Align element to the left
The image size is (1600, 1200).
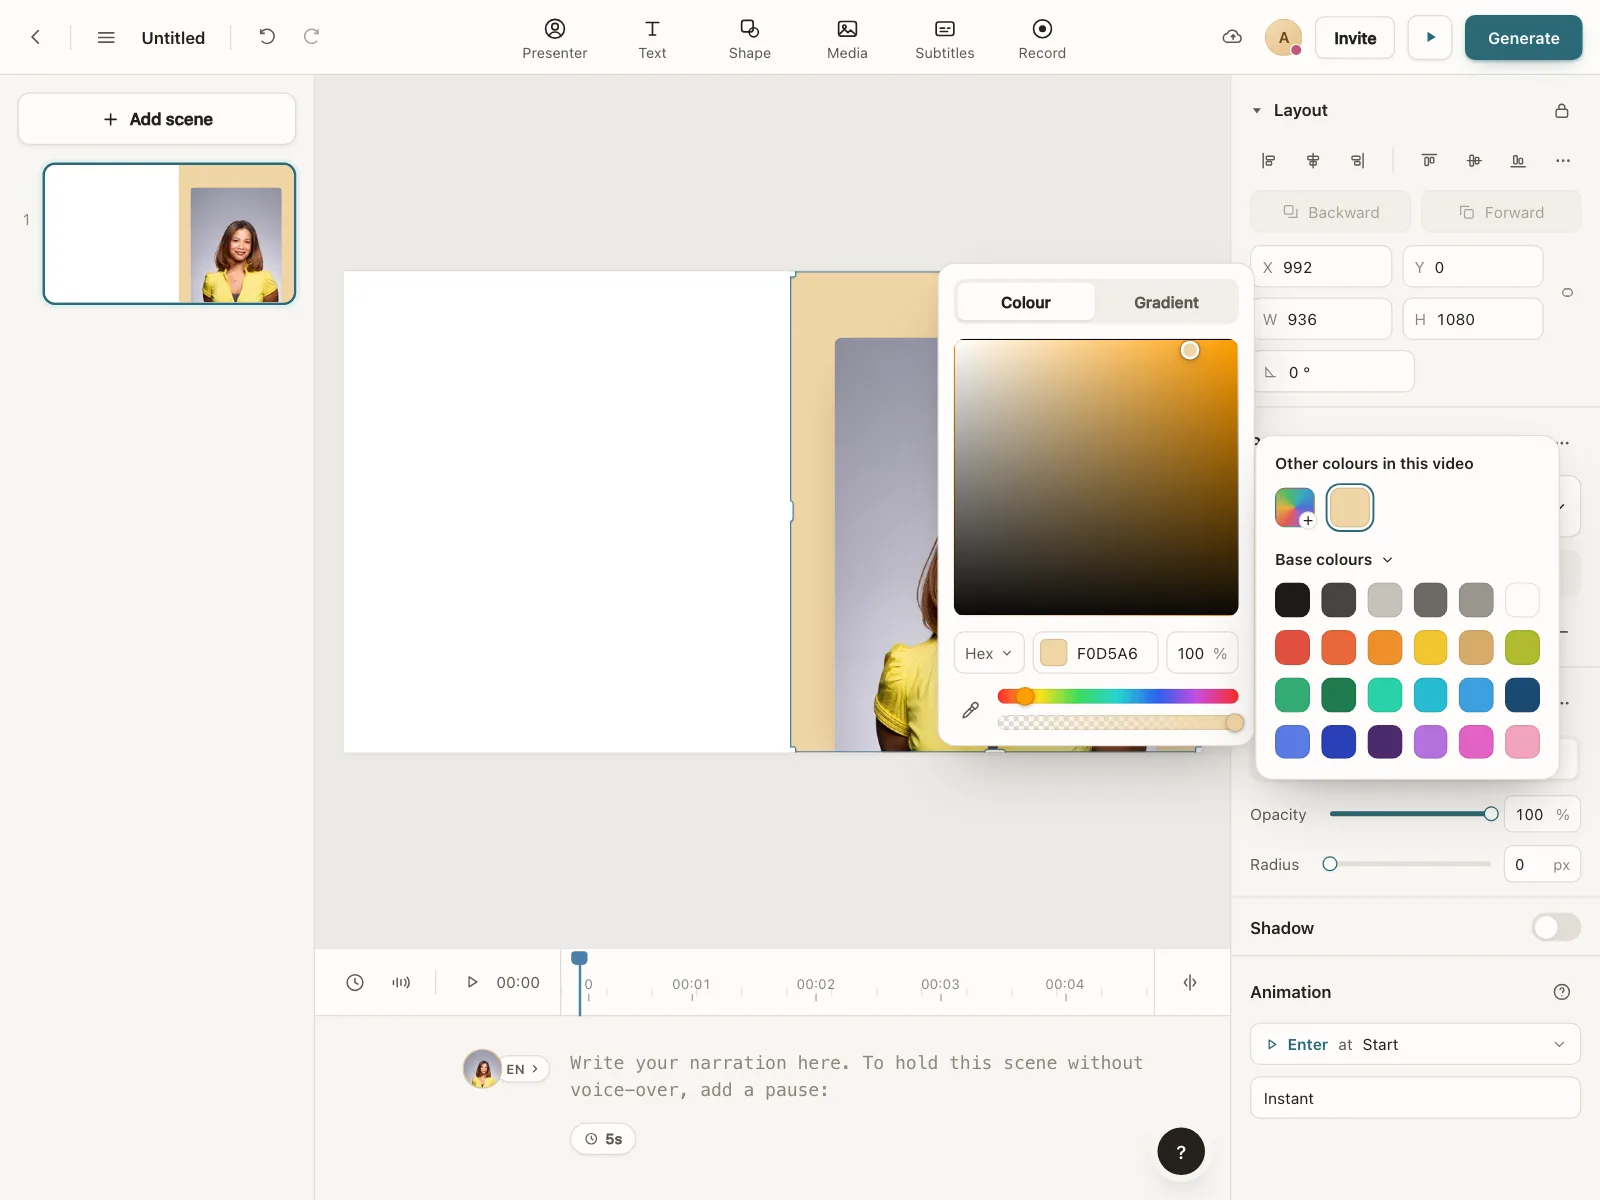(x=1269, y=161)
